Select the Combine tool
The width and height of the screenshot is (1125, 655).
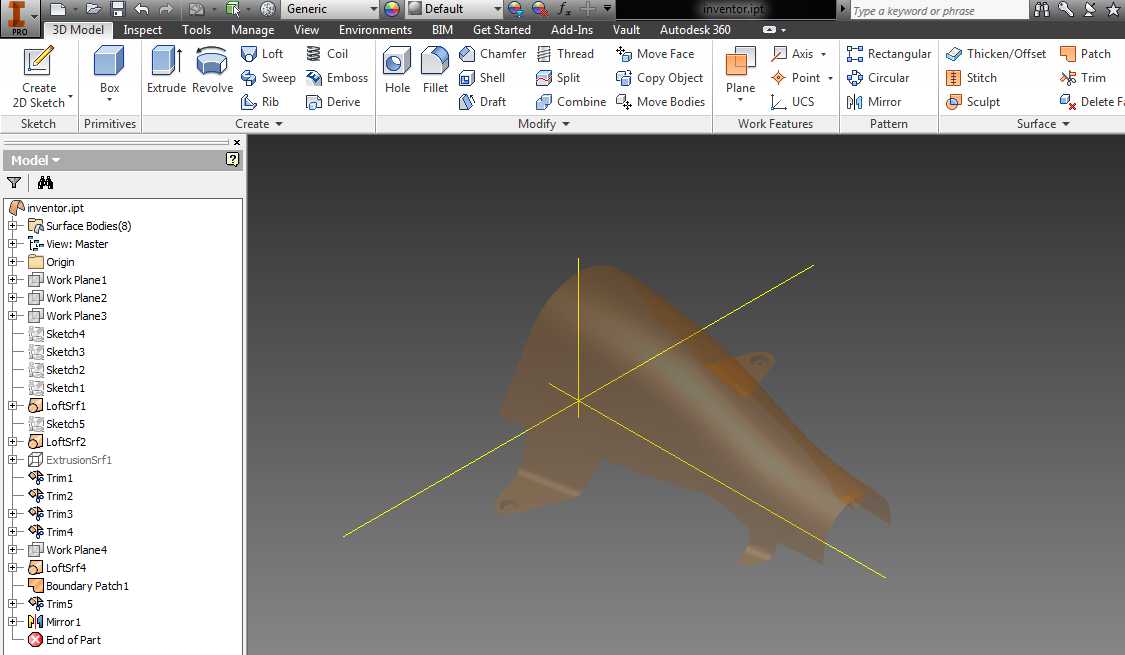571,102
